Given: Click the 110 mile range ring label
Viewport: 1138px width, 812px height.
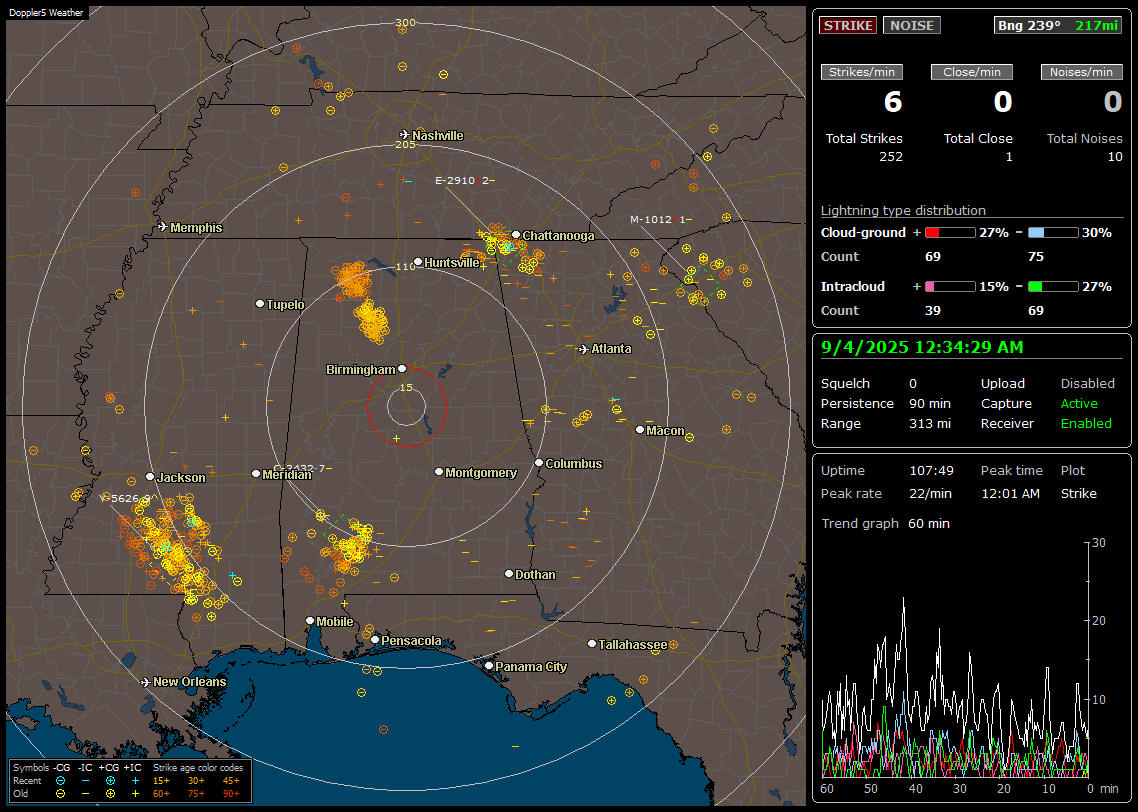Looking at the screenshot, I should coord(405,266).
